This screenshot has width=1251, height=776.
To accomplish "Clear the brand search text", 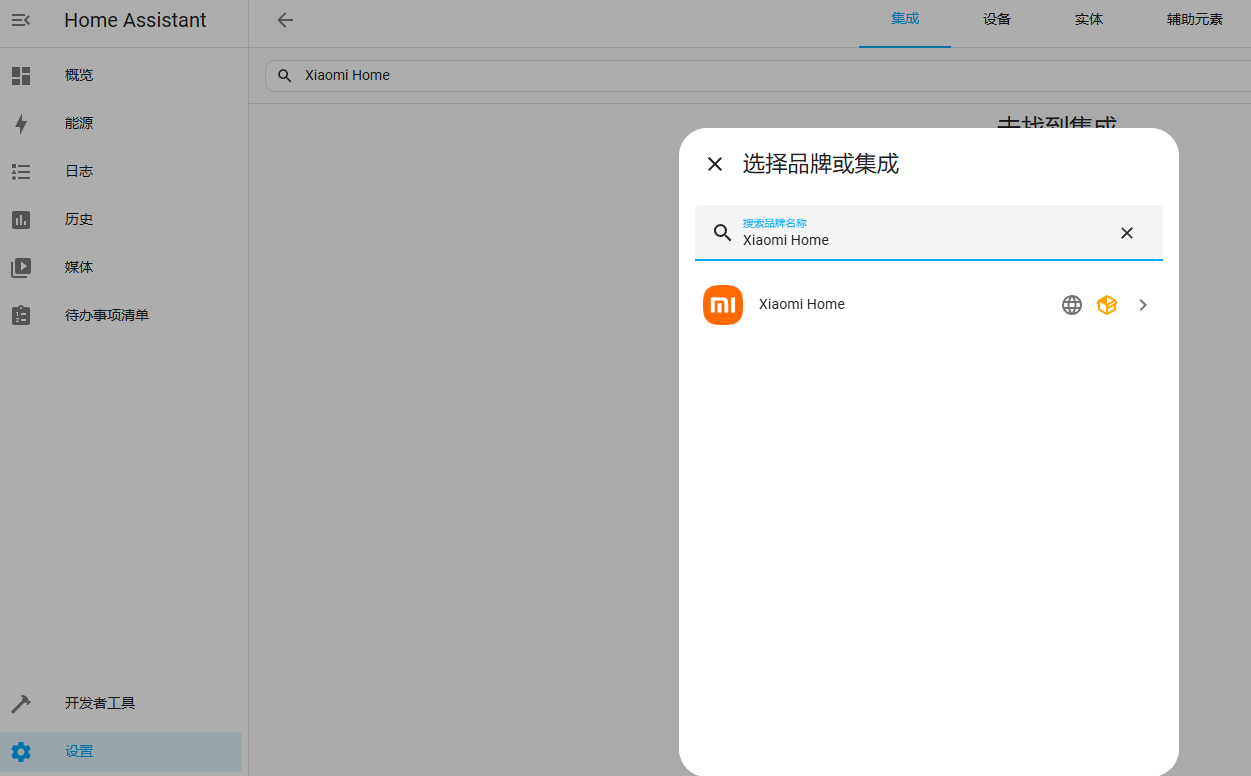I will 1127,233.
